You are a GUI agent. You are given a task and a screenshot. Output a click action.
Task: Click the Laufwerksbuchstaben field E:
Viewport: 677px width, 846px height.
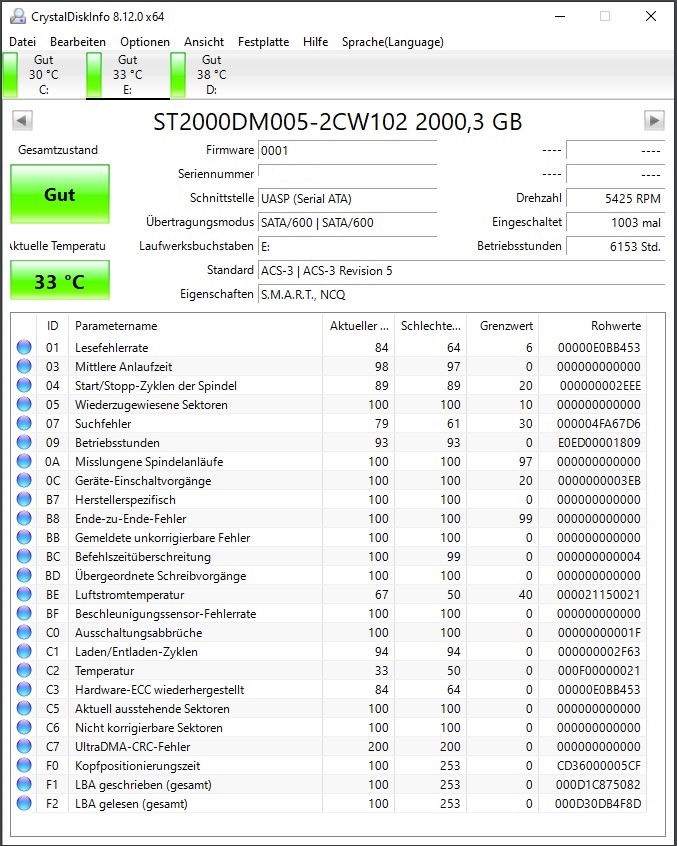[347, 246]
